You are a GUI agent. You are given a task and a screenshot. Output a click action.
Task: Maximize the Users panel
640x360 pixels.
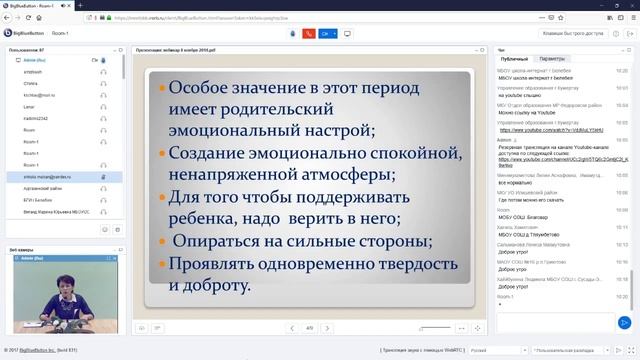tap(120, 50)
